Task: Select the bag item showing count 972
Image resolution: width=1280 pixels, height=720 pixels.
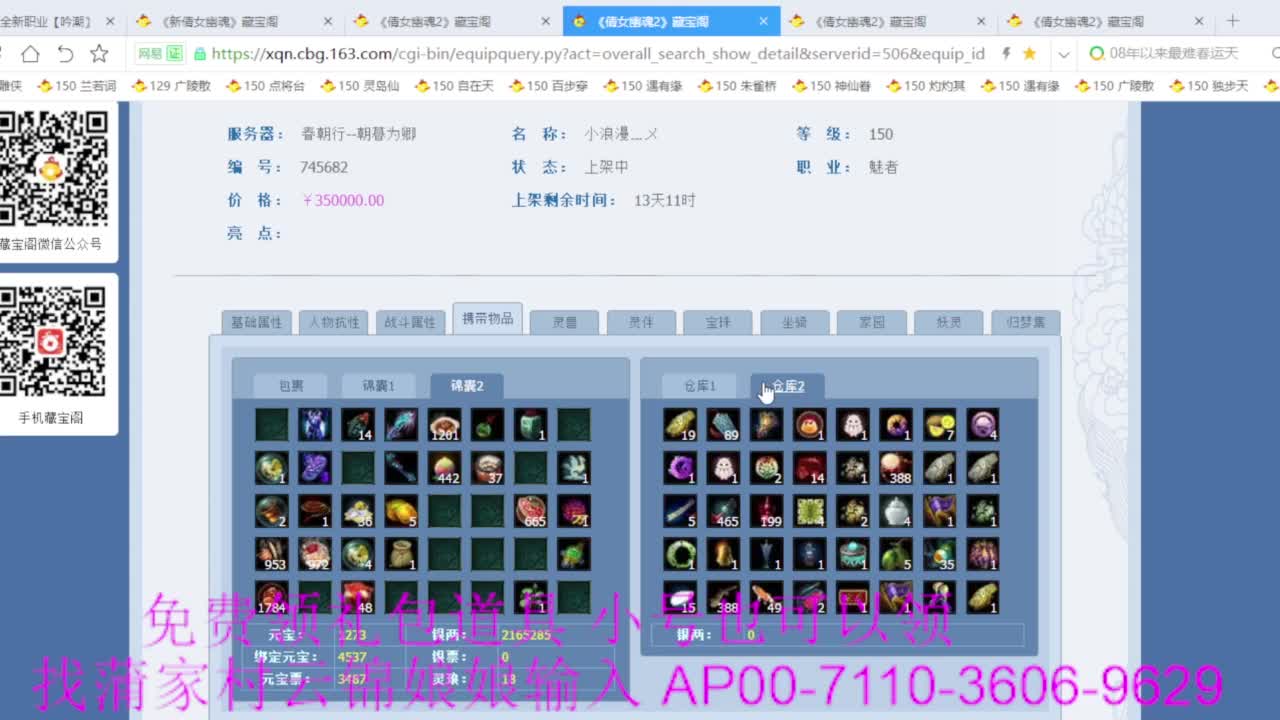Action: (x=314, y=554)
